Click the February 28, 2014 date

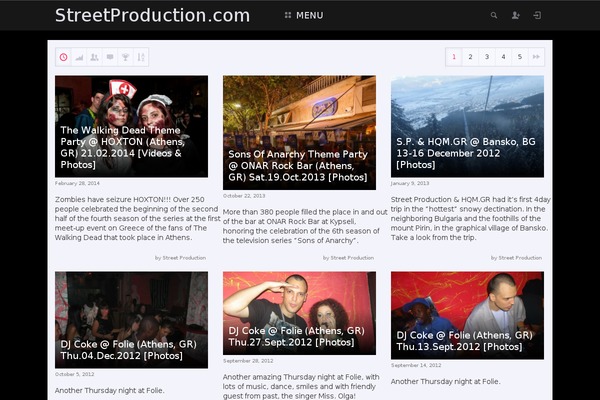tap(77, 183)
